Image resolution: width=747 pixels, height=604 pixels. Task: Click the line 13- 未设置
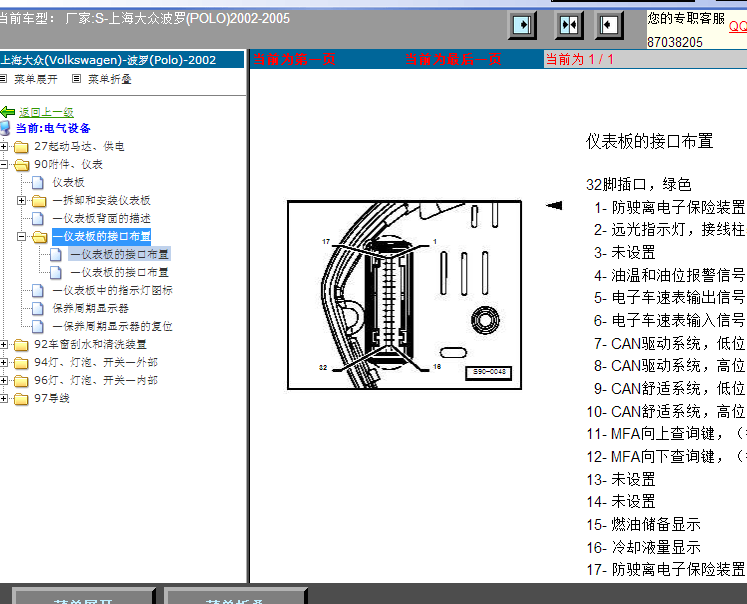pos(621,479)
